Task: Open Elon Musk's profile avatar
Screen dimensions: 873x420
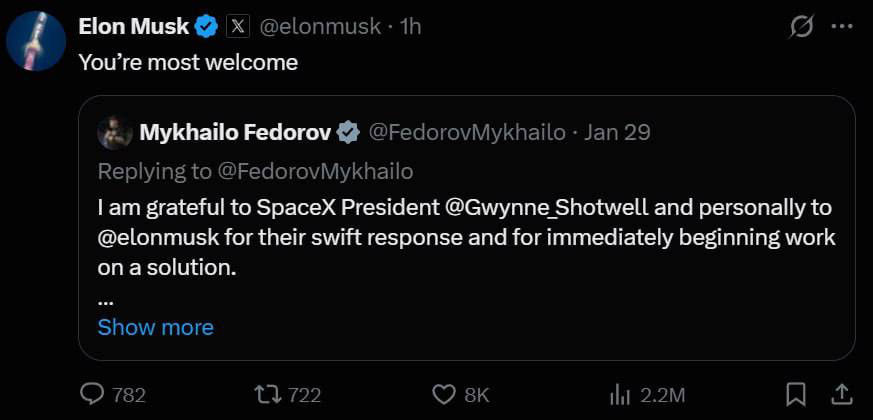Action: [37, 41]
